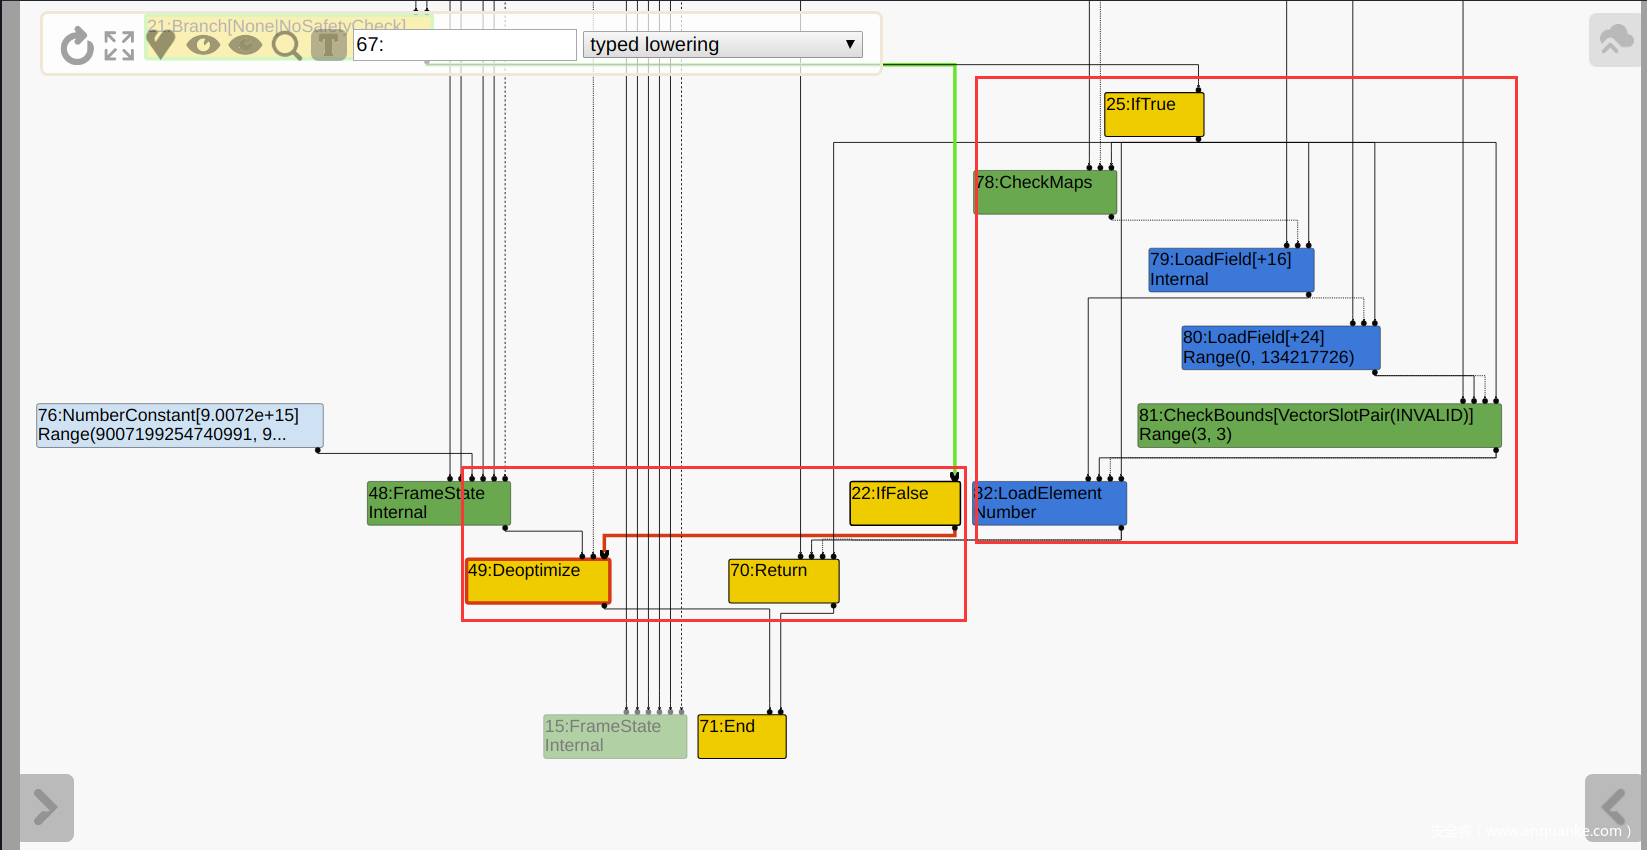
Task: Click the upload cloud icon top right
Action: [x=1615, y=41]
